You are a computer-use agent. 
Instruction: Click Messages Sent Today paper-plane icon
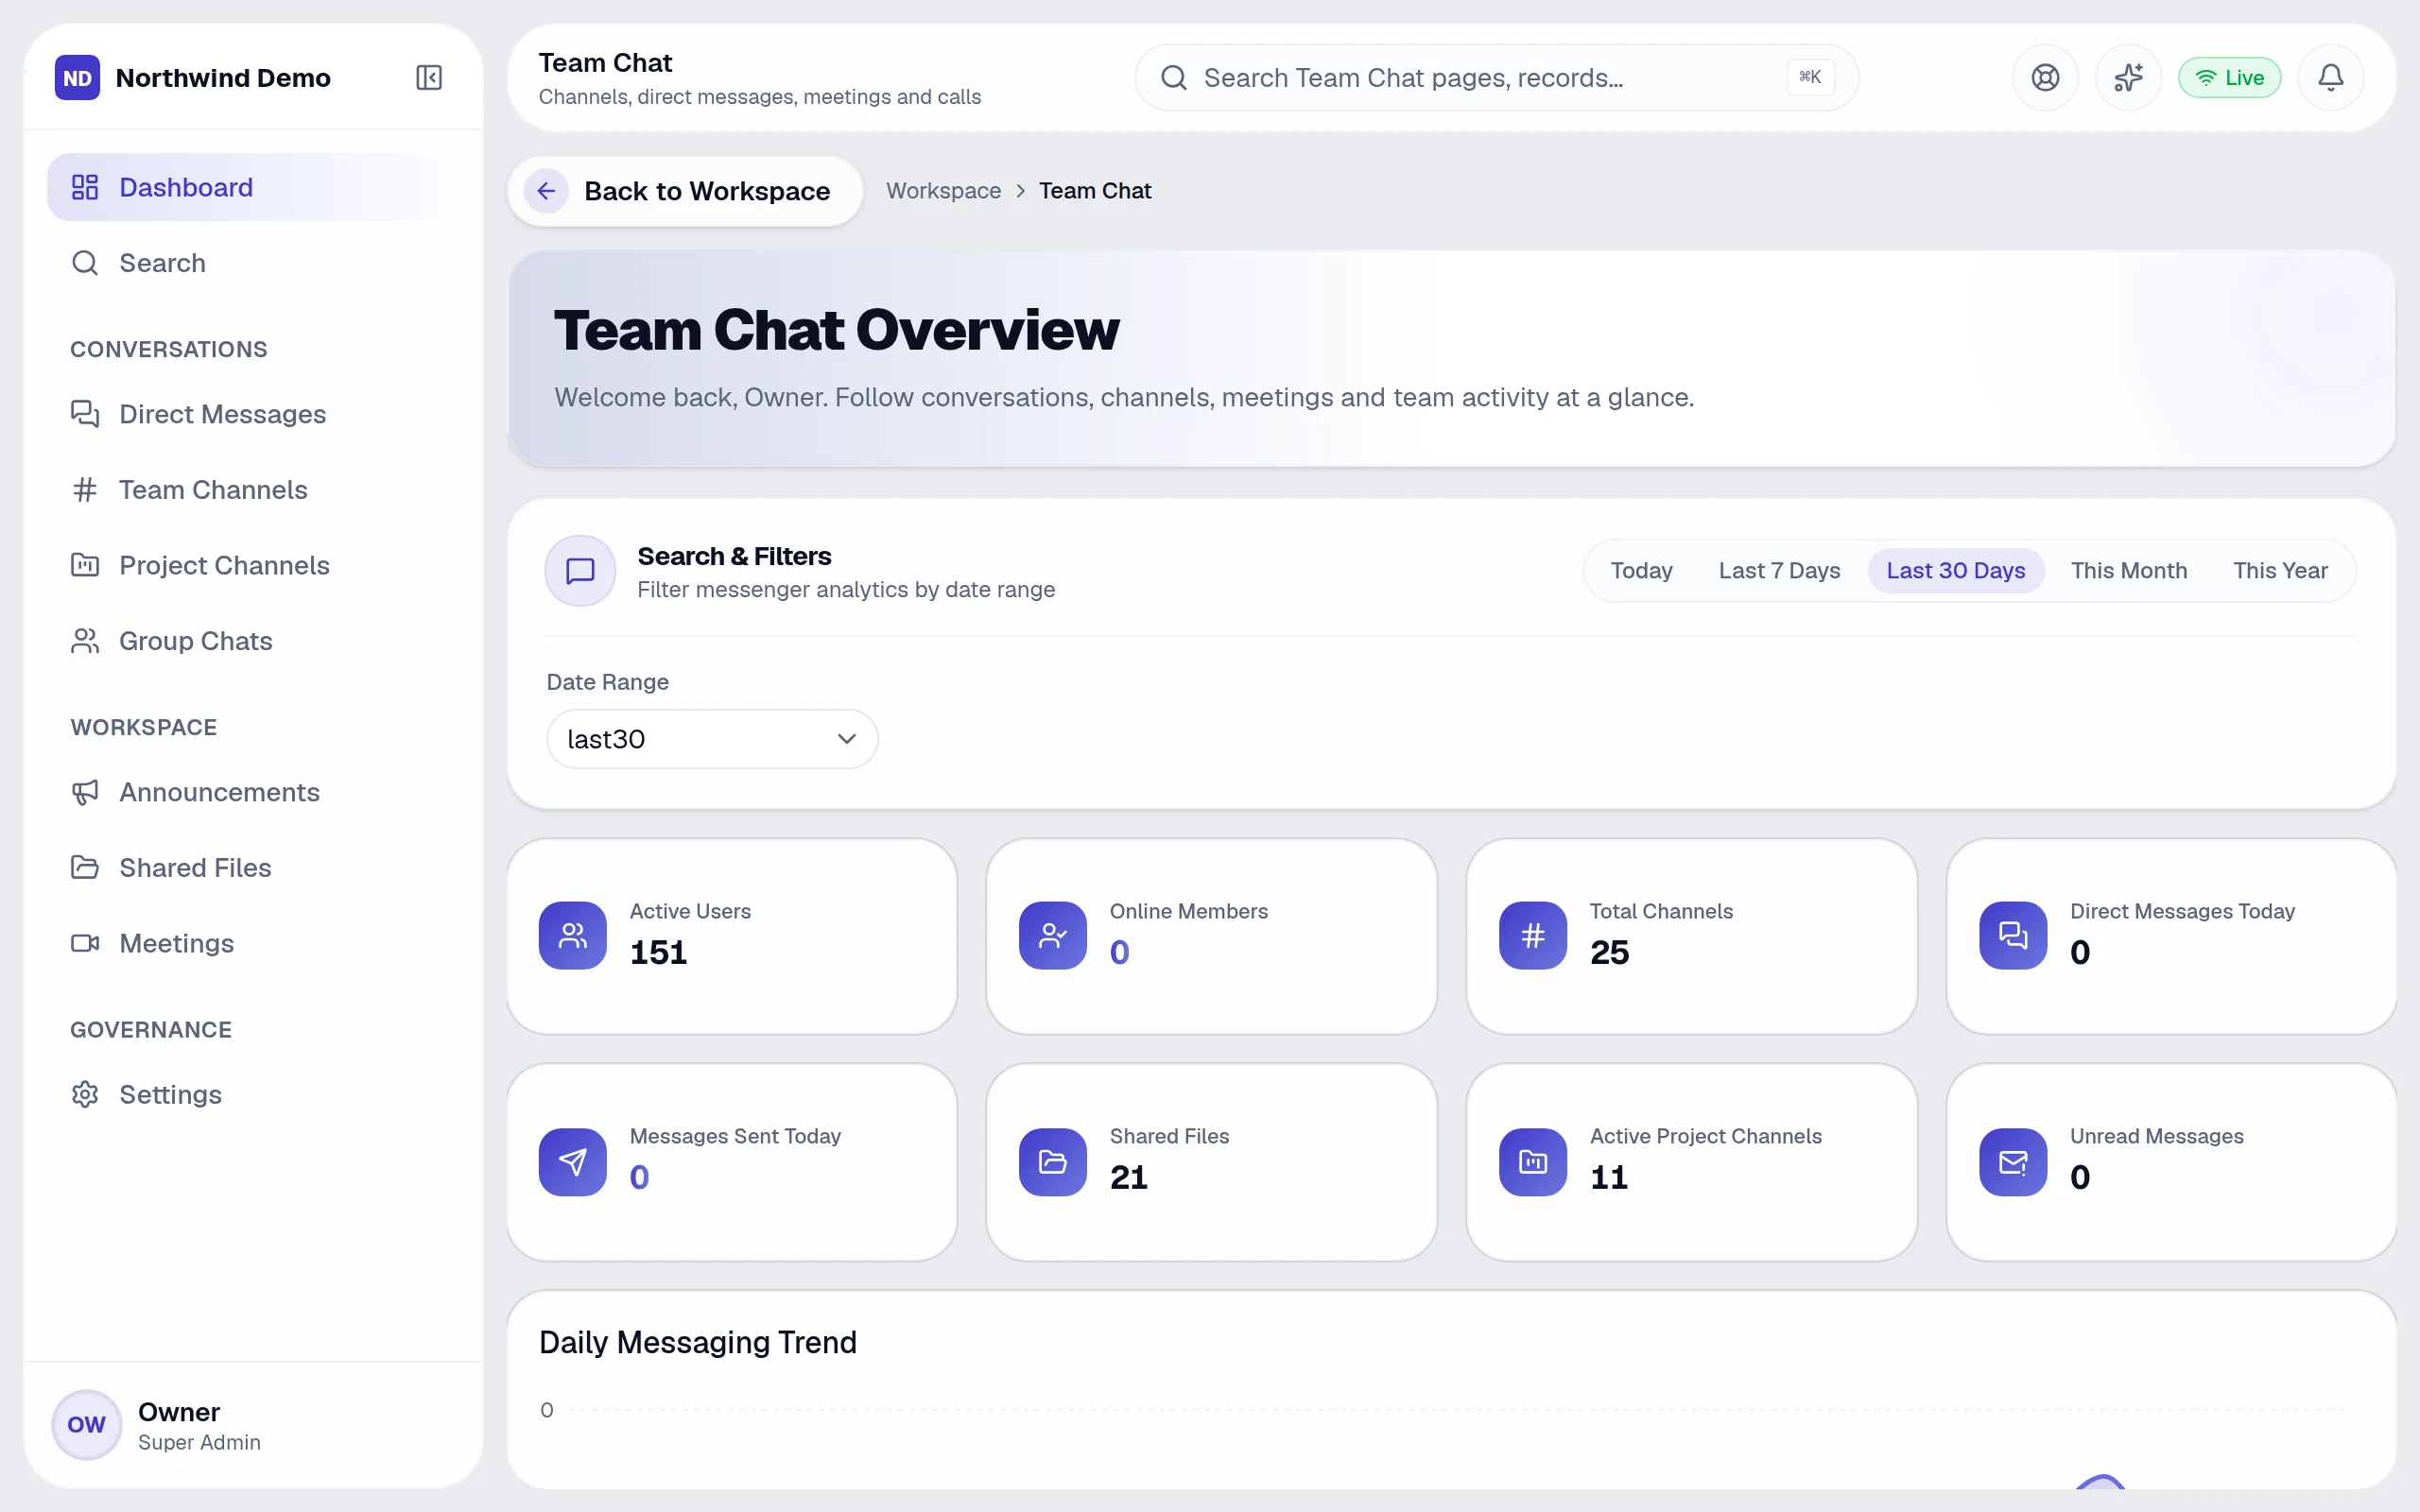[x=573, y=1162]
